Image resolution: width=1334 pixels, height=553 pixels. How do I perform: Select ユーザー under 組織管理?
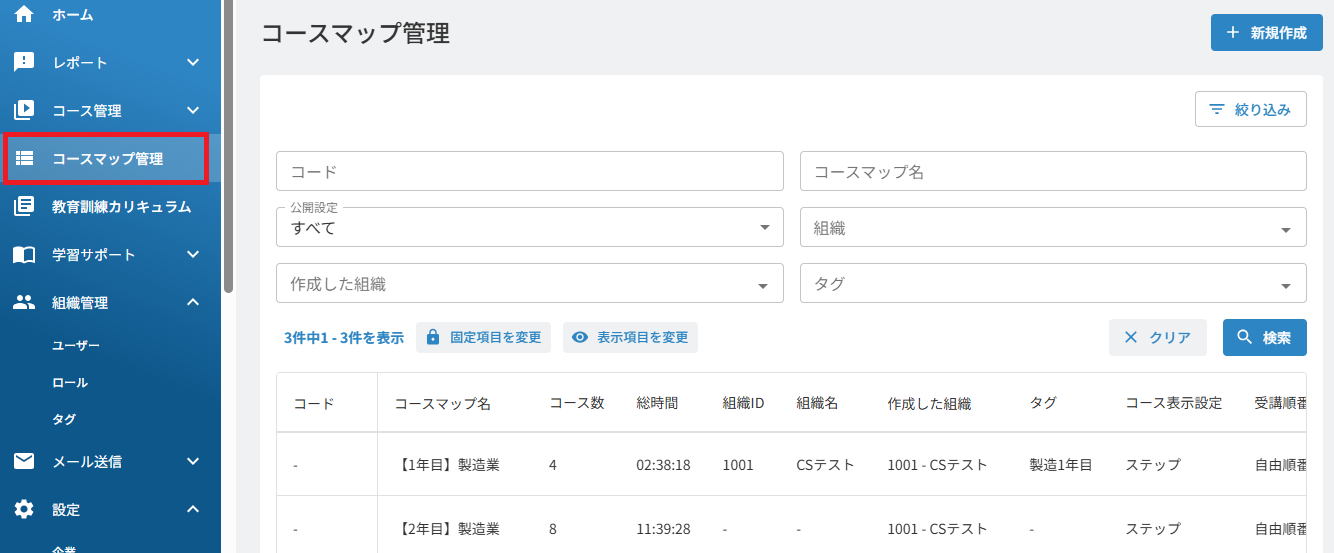(x=76, y=345)
